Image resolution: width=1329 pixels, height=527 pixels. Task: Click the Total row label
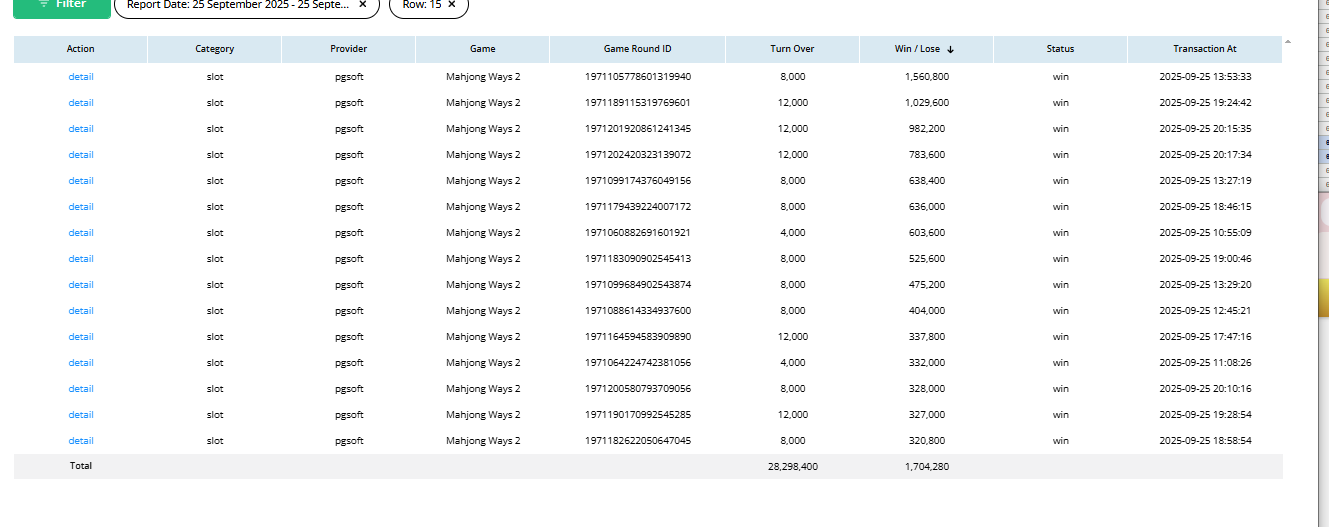pyautogui.click(x=80, y=466)
